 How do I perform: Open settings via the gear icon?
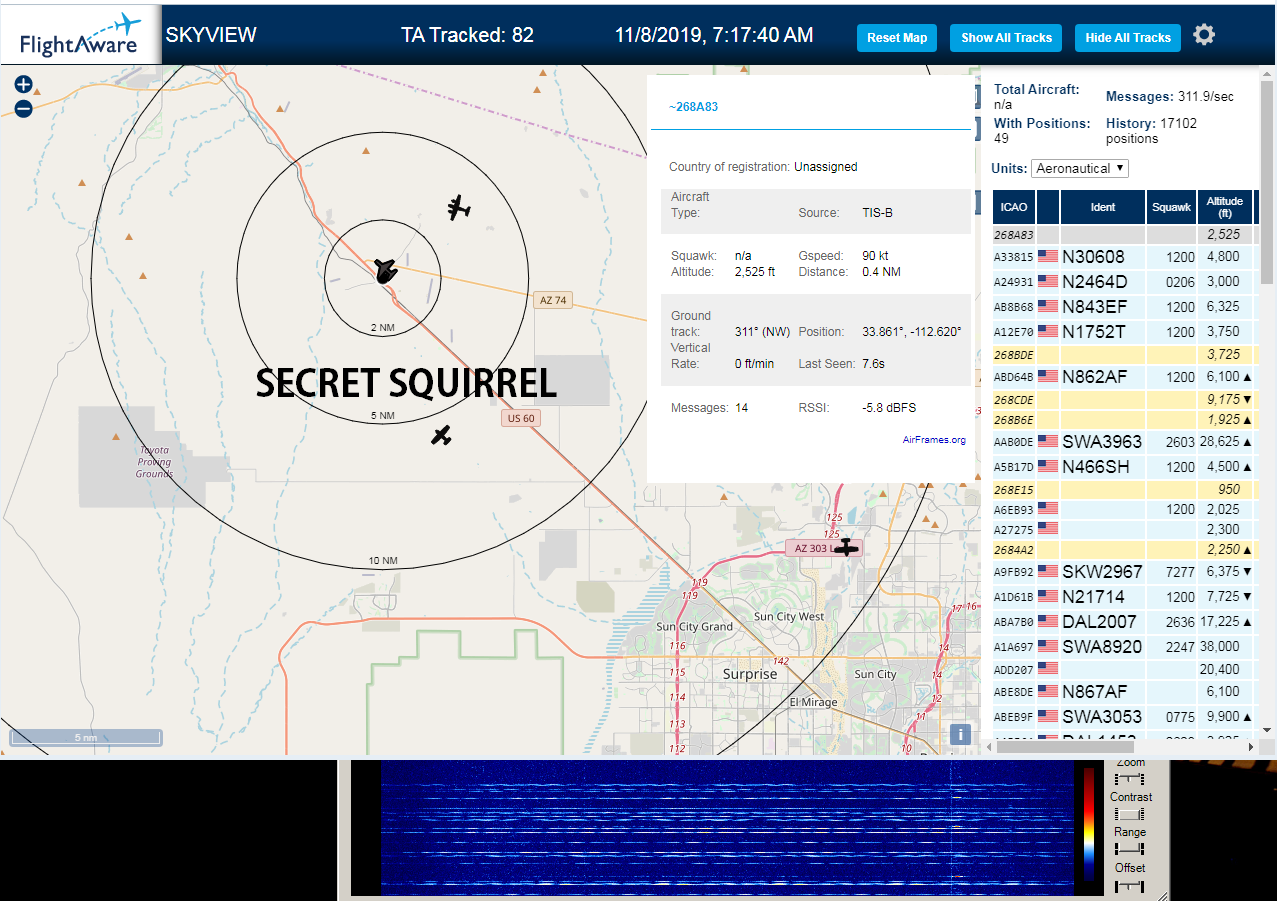(x=1204, y=35)
